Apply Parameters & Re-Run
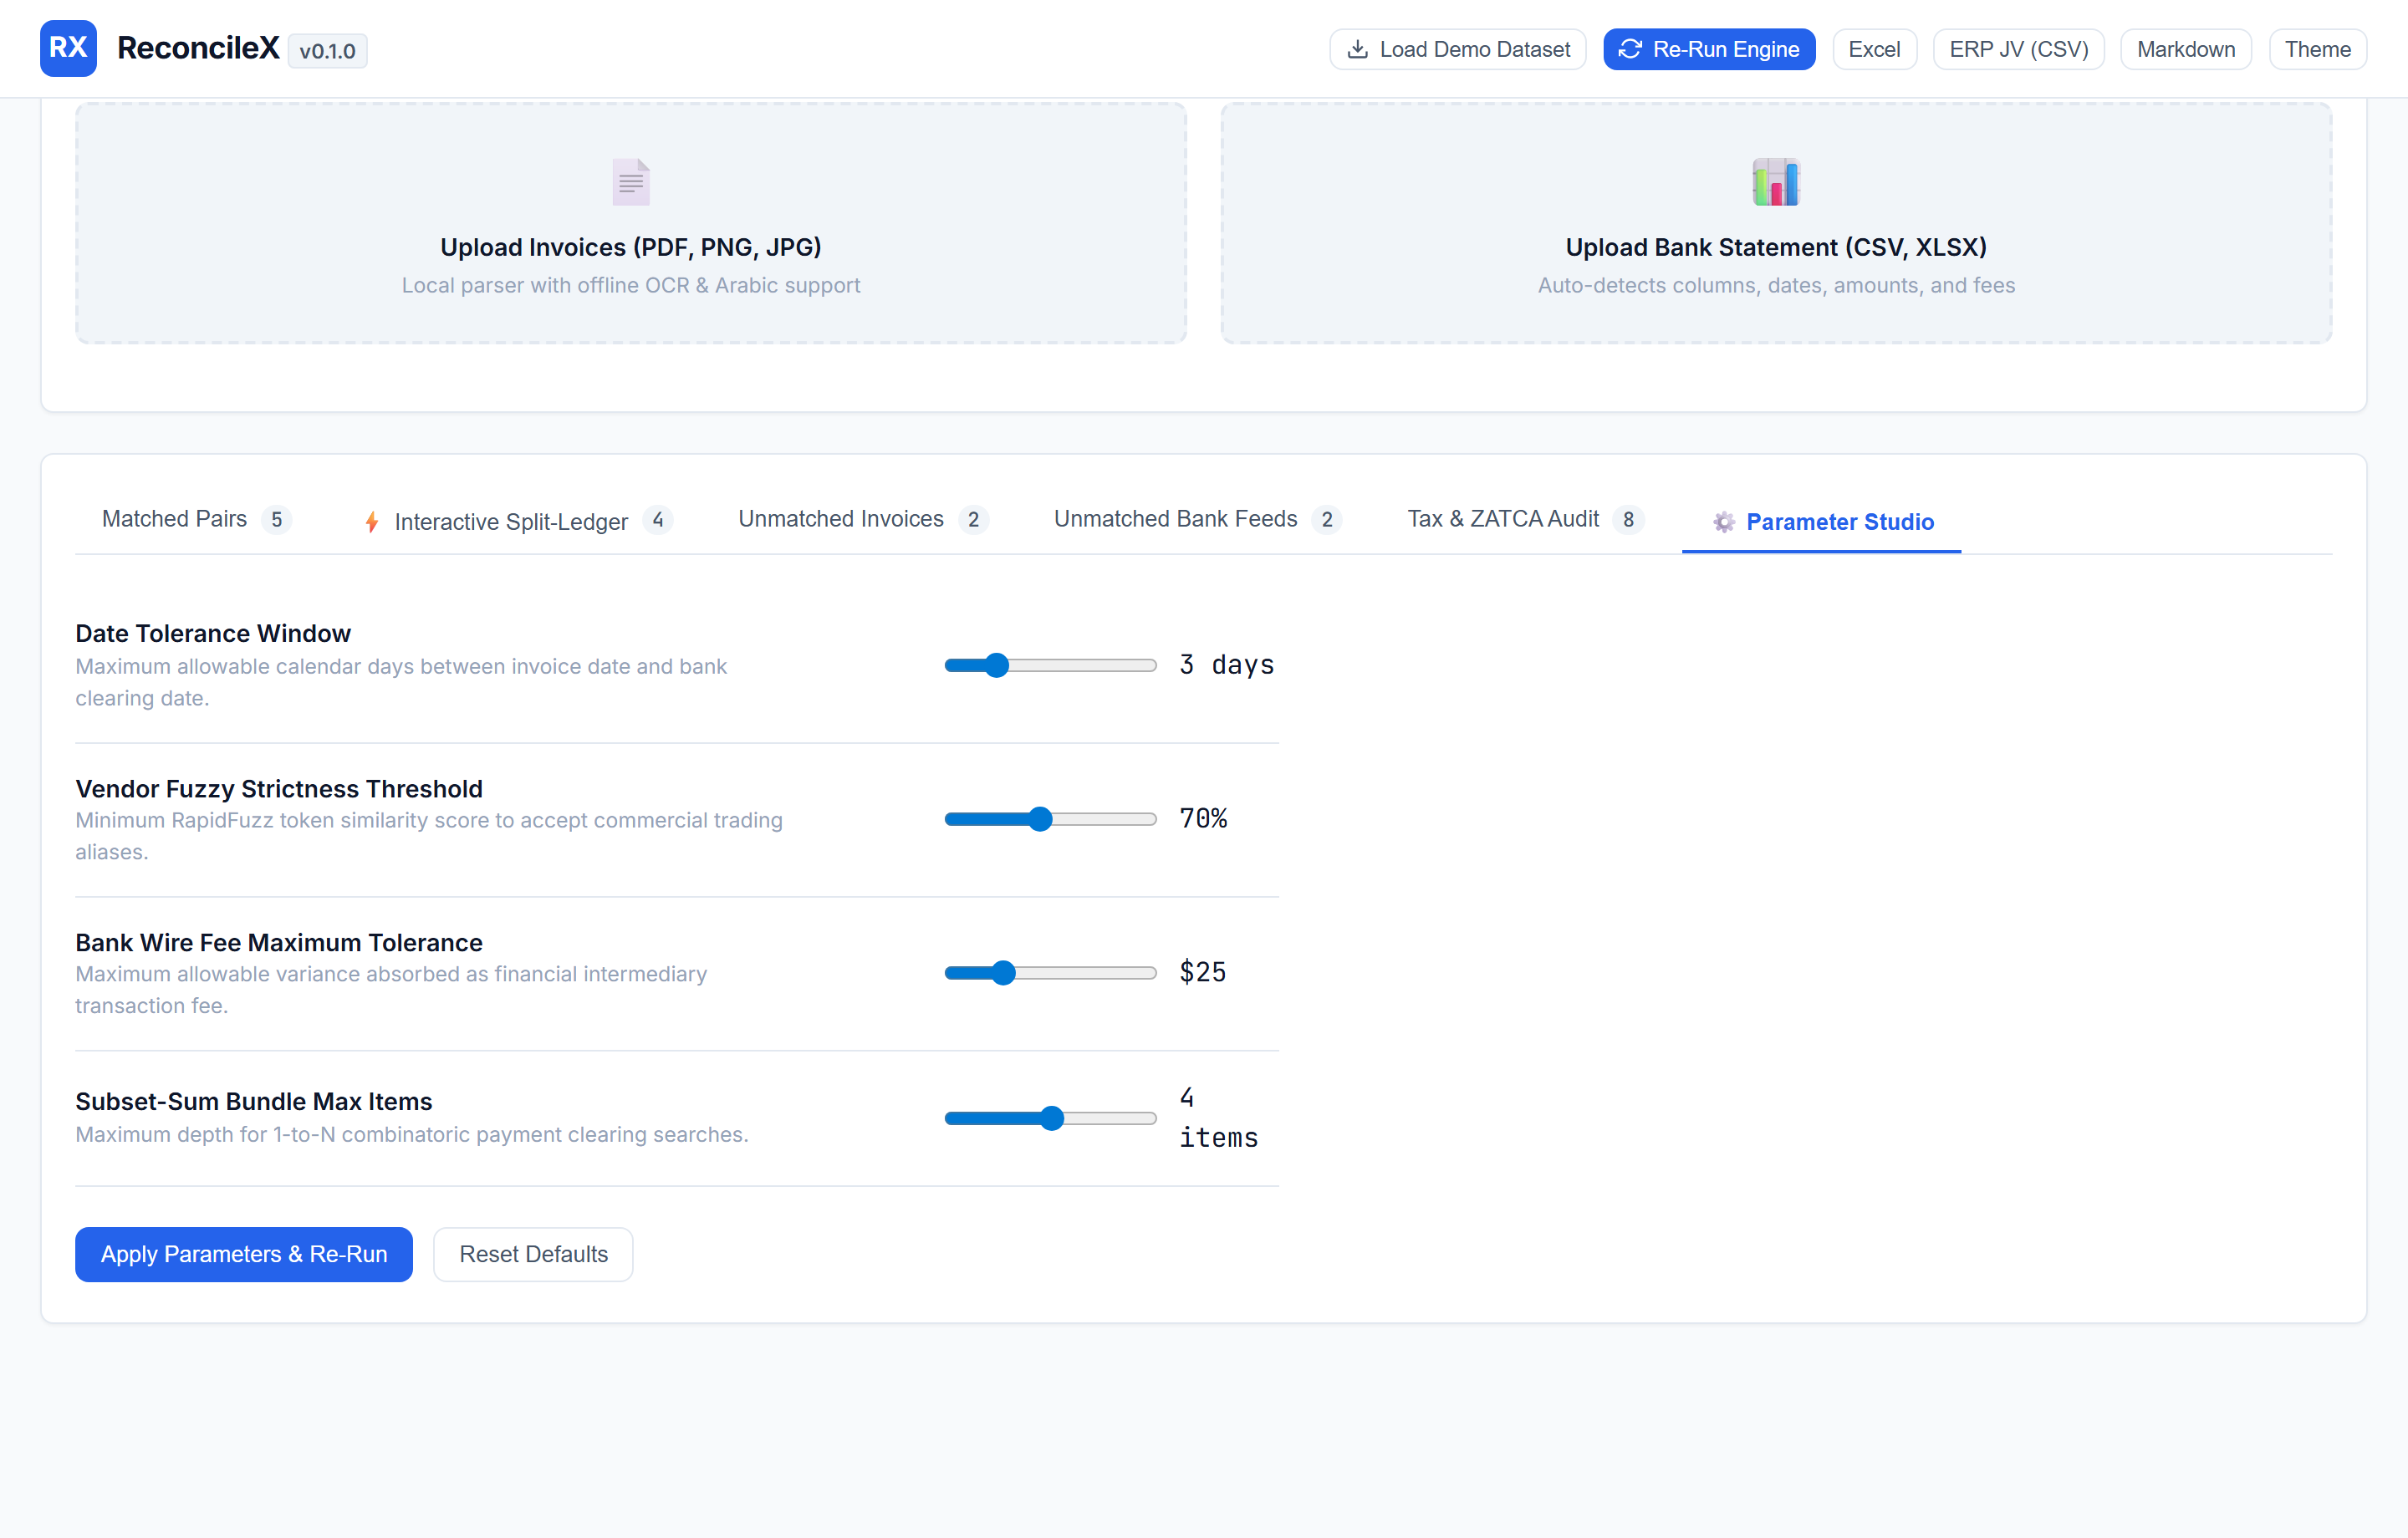Viewport: 2408px width, 1538px height. tap(244, 1254)
